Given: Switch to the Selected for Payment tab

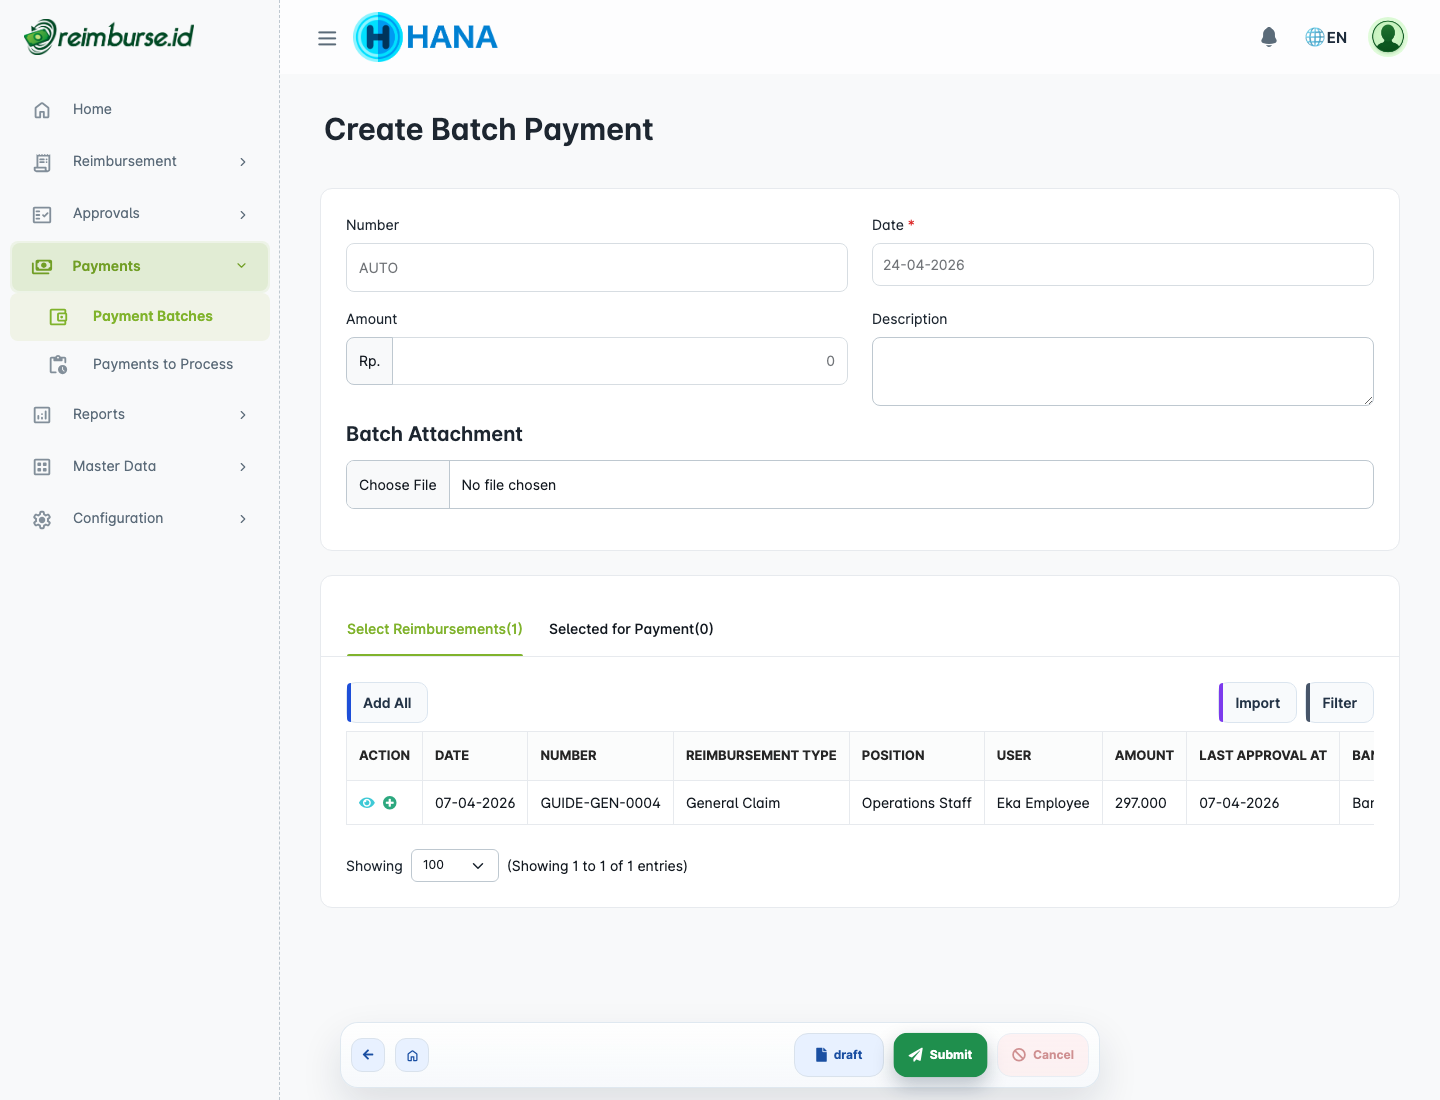Looking at the screenshot, I should click(631, 629).
